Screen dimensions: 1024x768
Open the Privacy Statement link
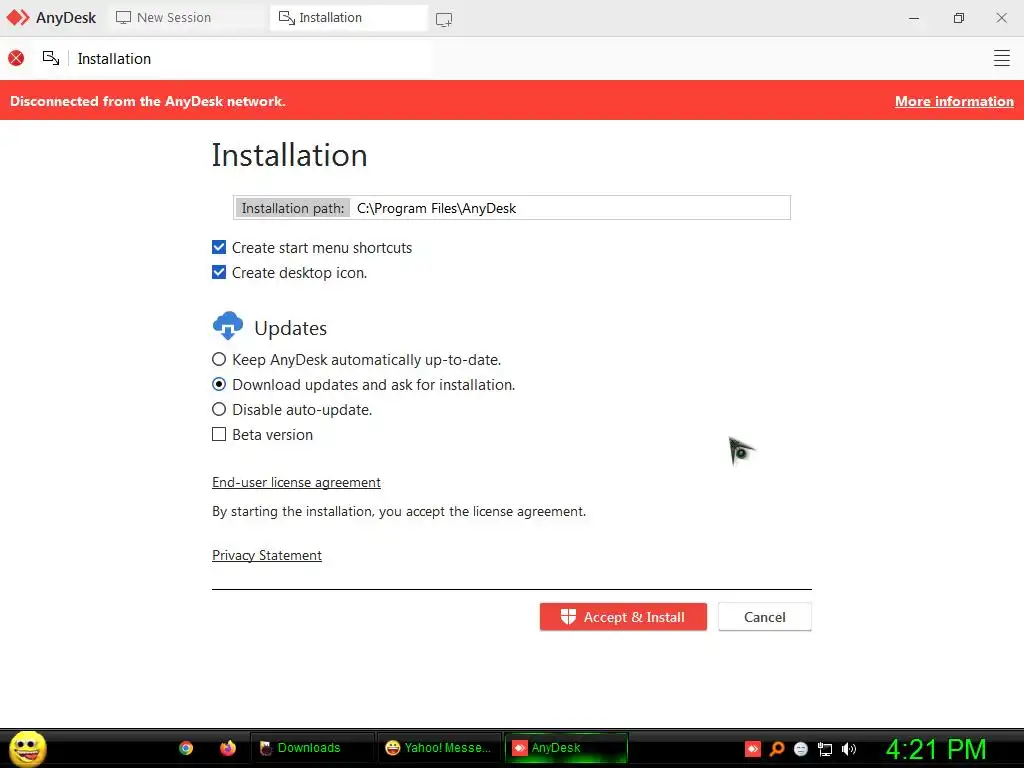click(x=266, y=555)
